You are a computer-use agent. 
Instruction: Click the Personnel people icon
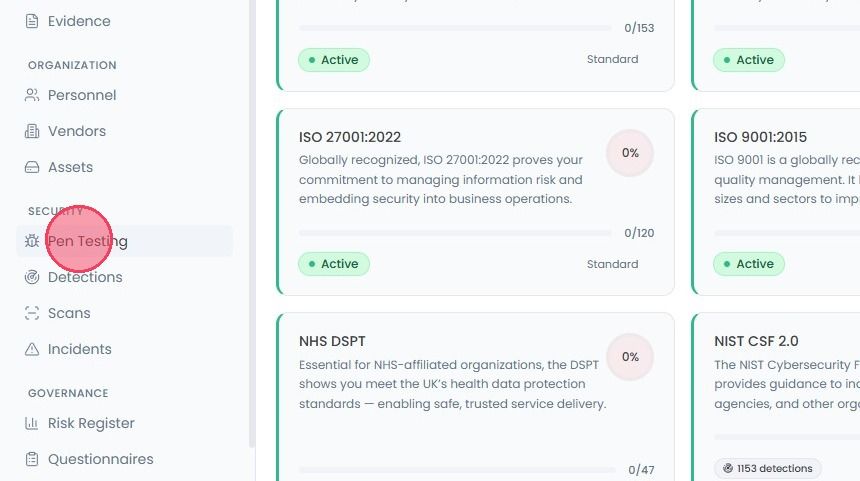pyautogui.click(x=32, y=95)
